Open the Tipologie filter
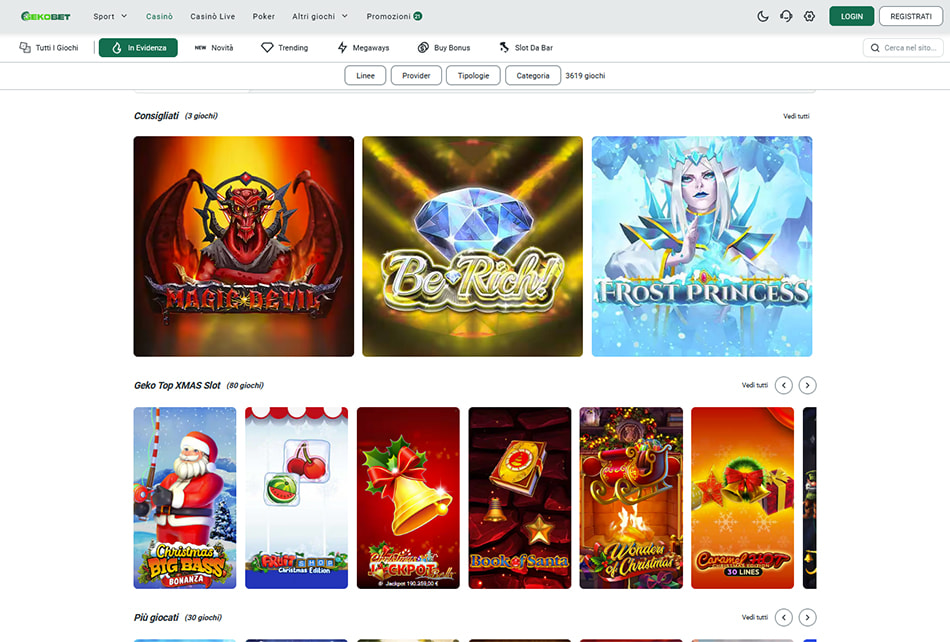 click(x=473, y=76)
